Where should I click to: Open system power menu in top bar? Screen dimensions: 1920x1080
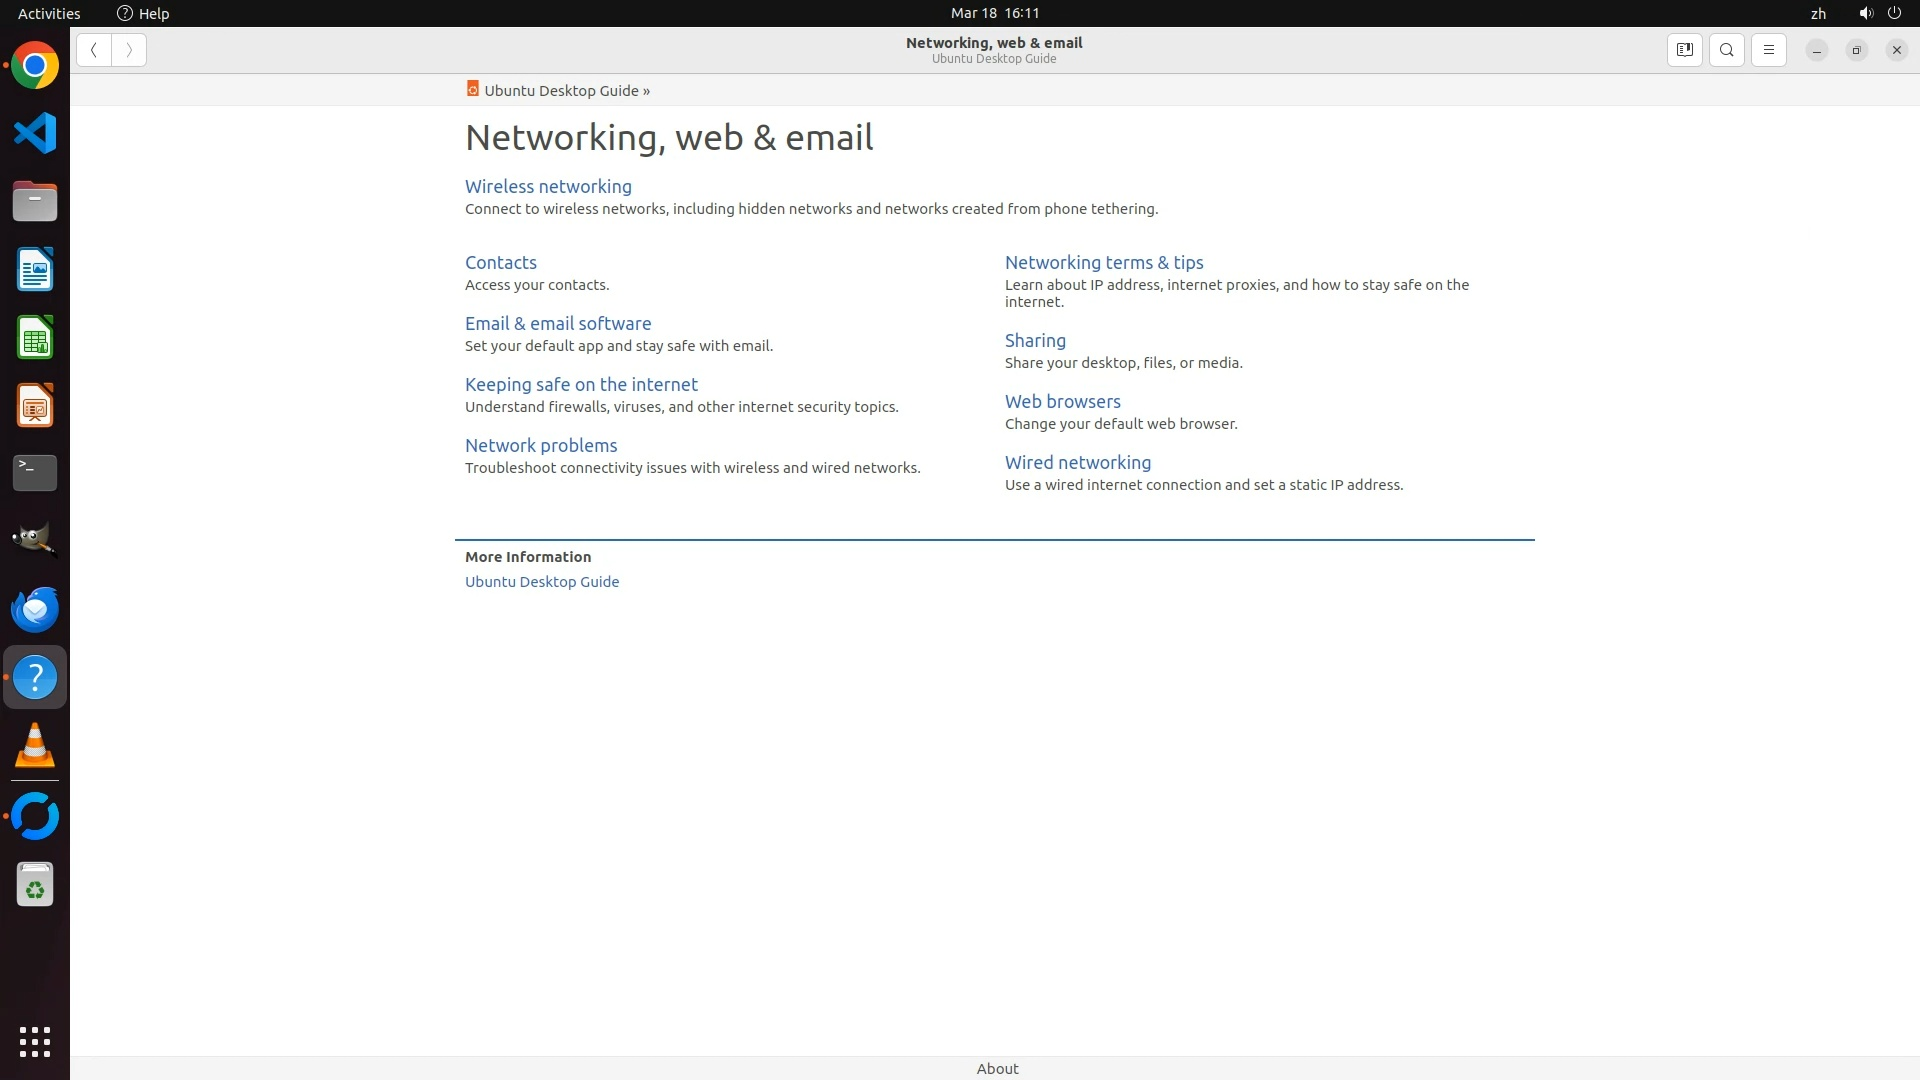click(1894, 13)
